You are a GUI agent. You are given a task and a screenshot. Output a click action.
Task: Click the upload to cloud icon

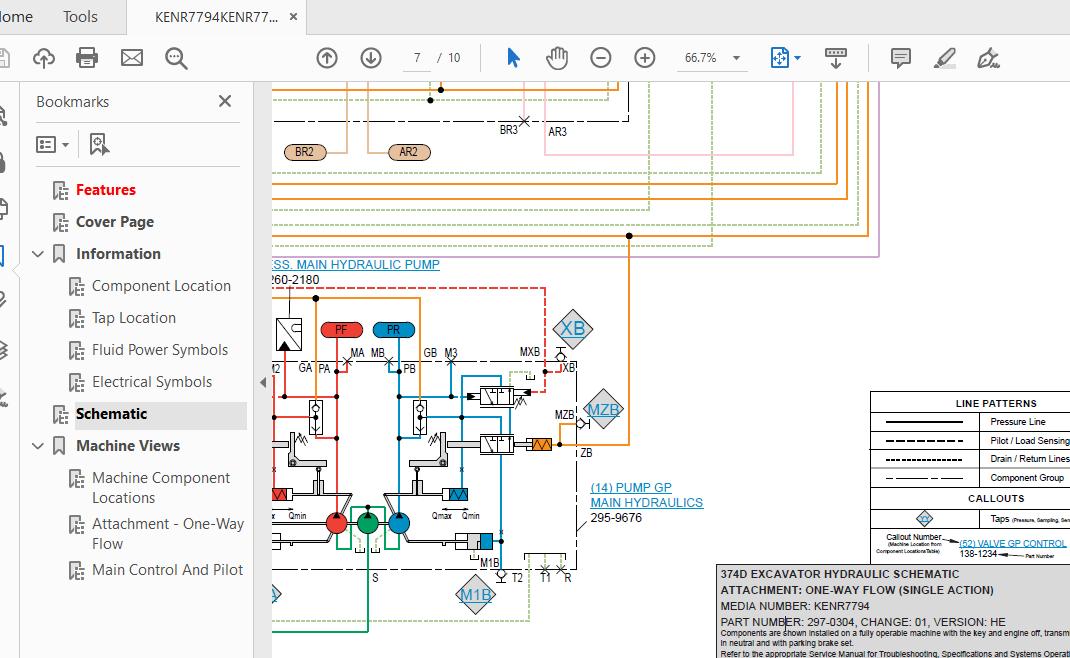click(x=44, y=58)
